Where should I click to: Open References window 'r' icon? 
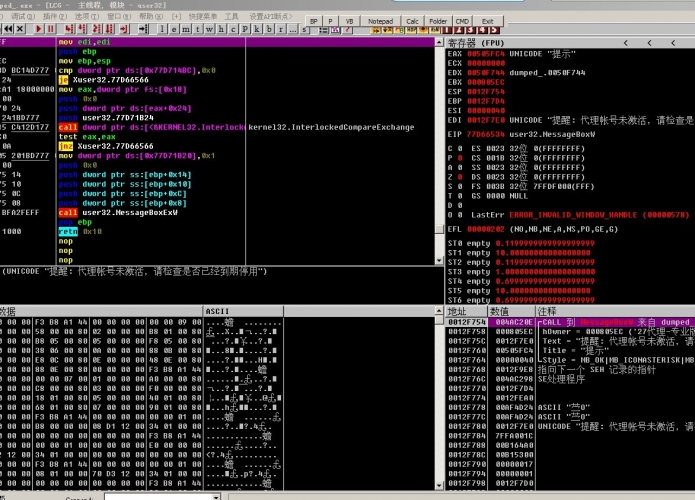coord(281,29)
